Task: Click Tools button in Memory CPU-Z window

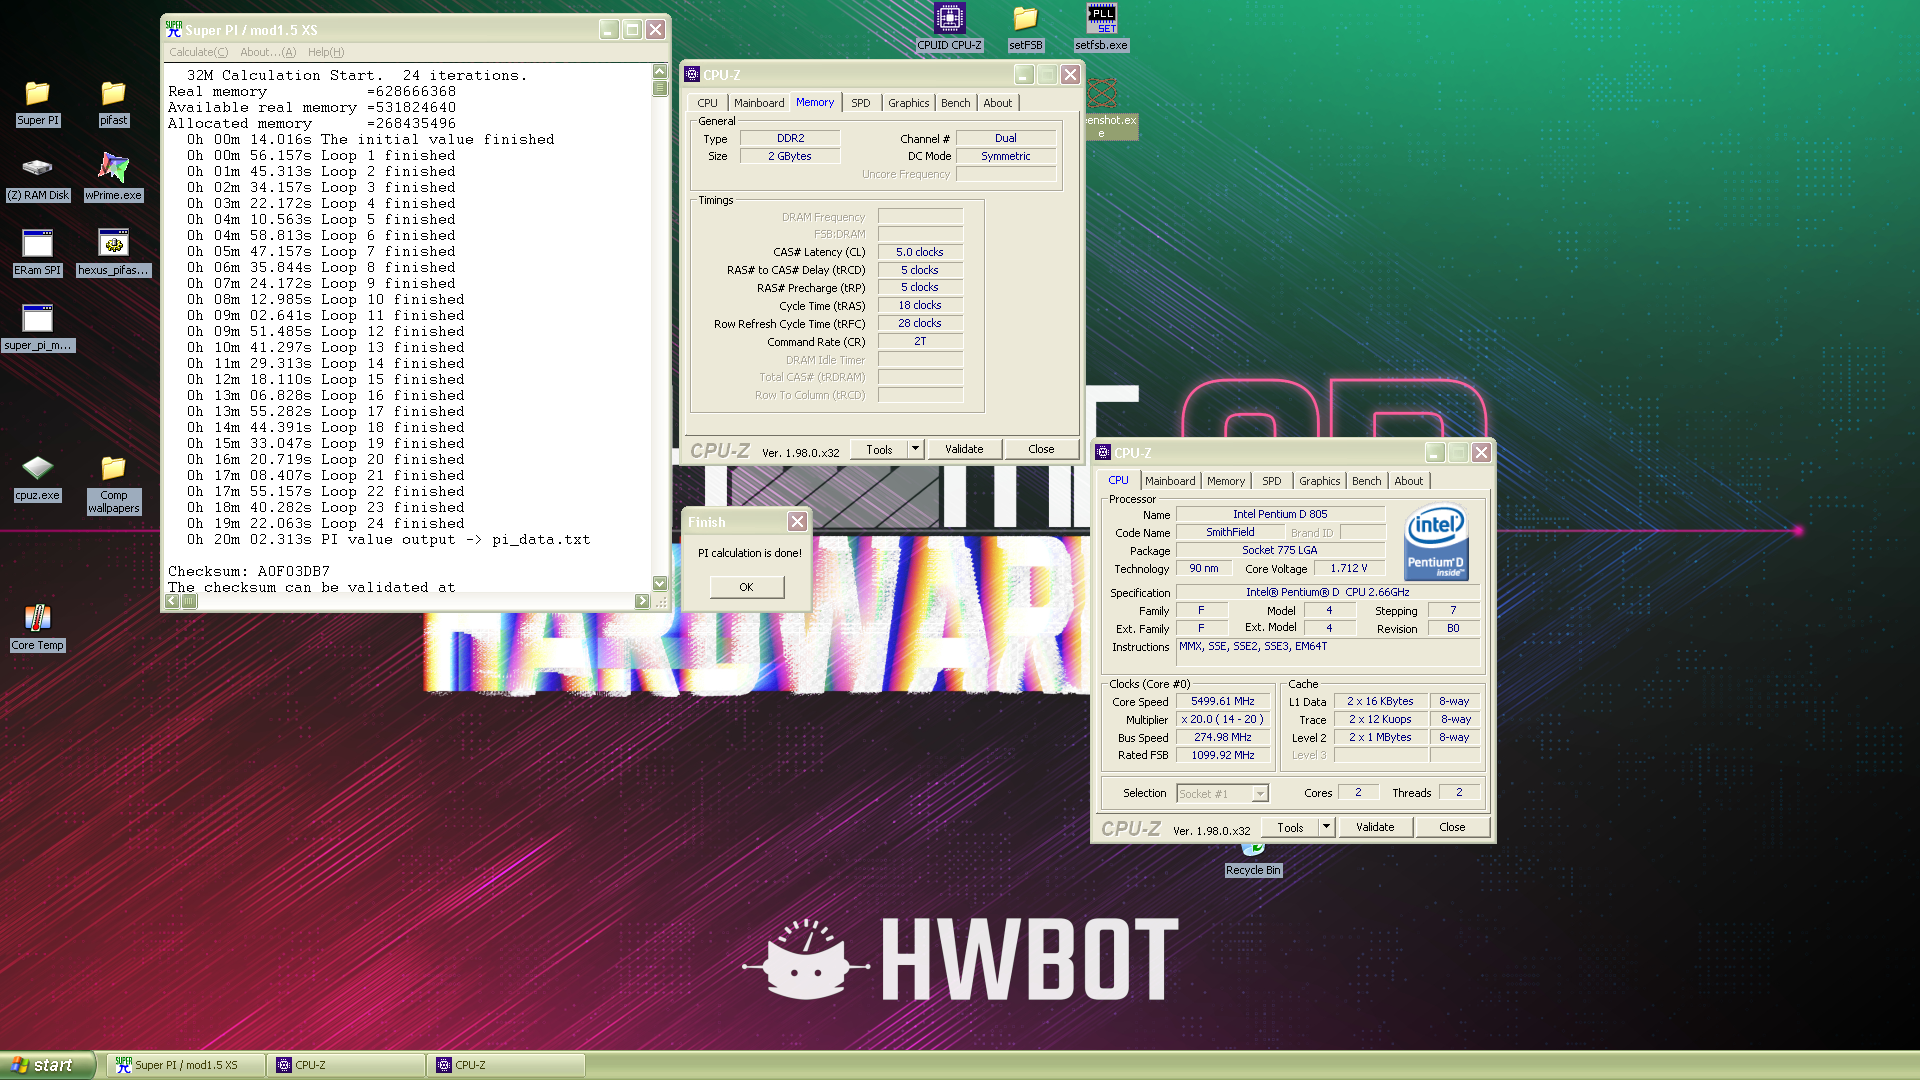Action: pyautogui.click(x=879, y=449)
